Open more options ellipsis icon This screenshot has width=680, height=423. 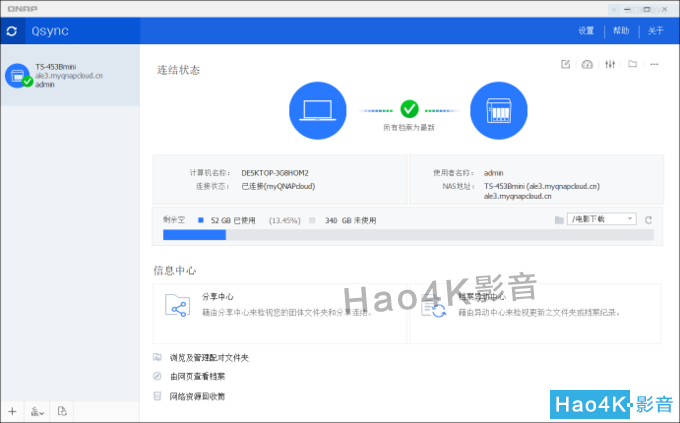654,64
